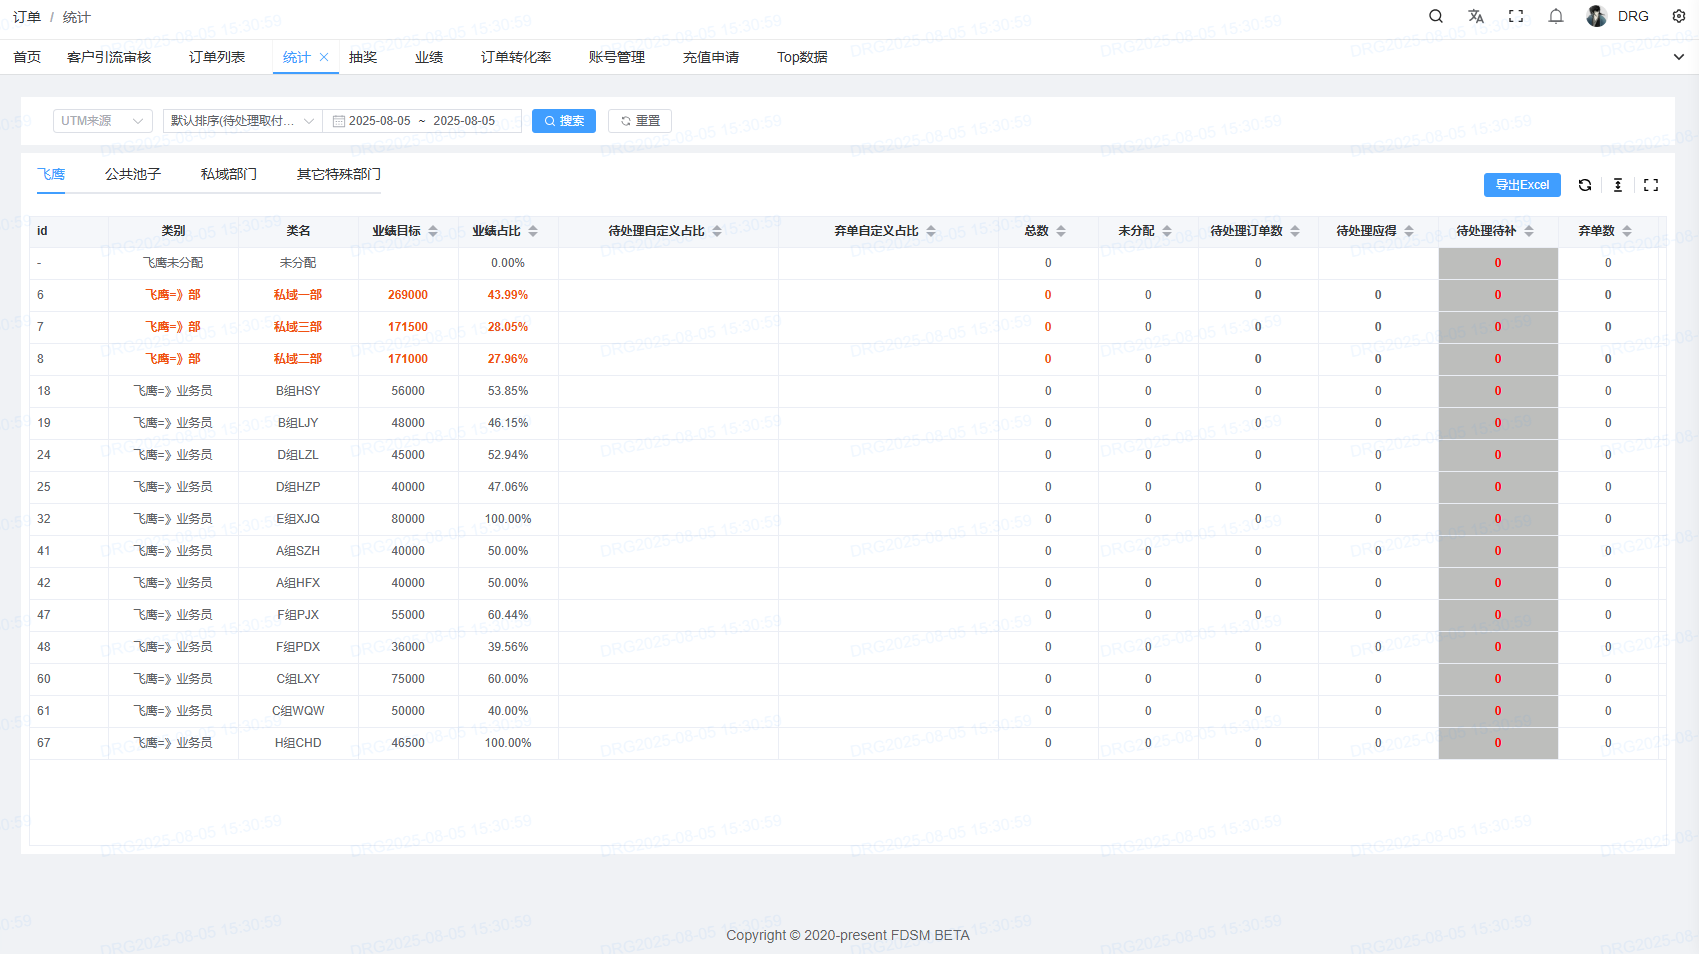This screenshot has height=954, width=1699.
Task: Click the language translation icon
Action: [x=1476, y=16]
